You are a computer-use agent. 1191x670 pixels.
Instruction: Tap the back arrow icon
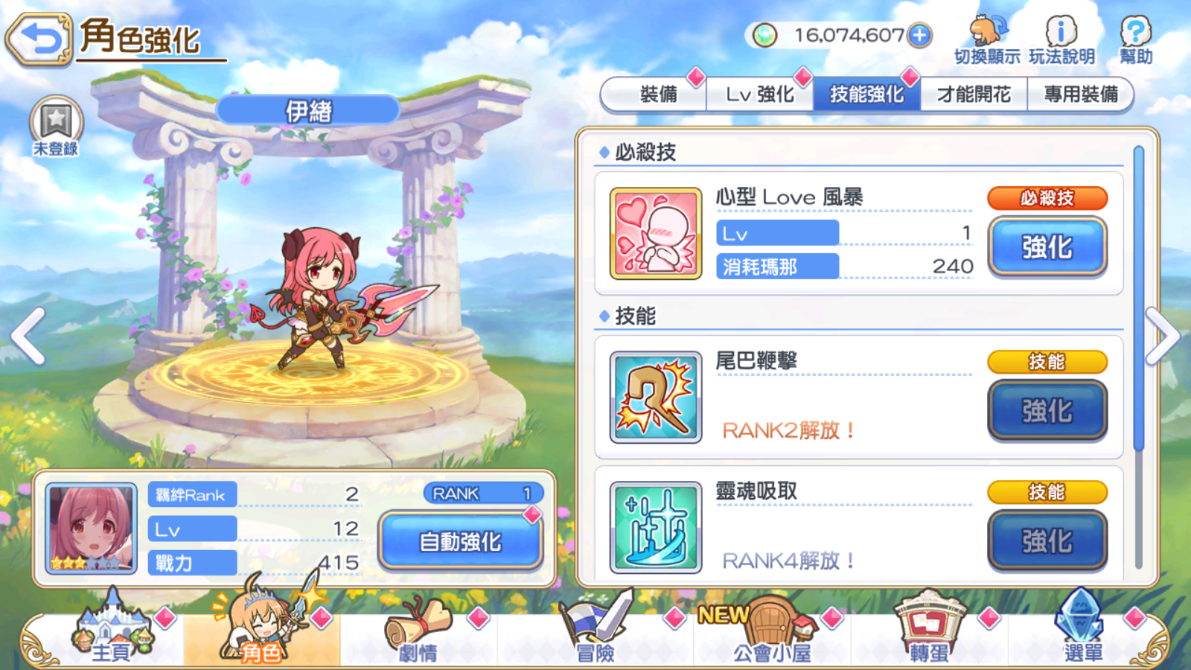[x=39, y=38]
